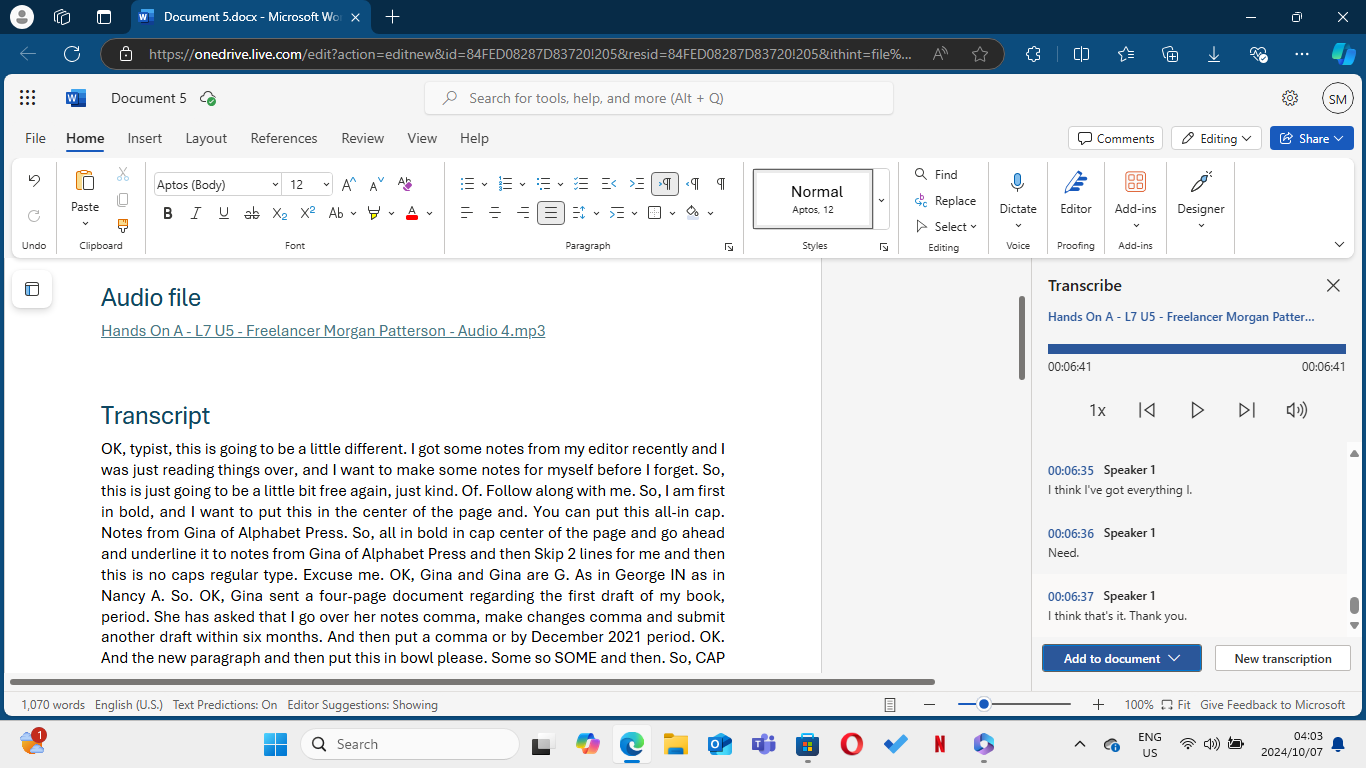
Task: Open the Comments pane
Action: click(x=1115, y=138)
